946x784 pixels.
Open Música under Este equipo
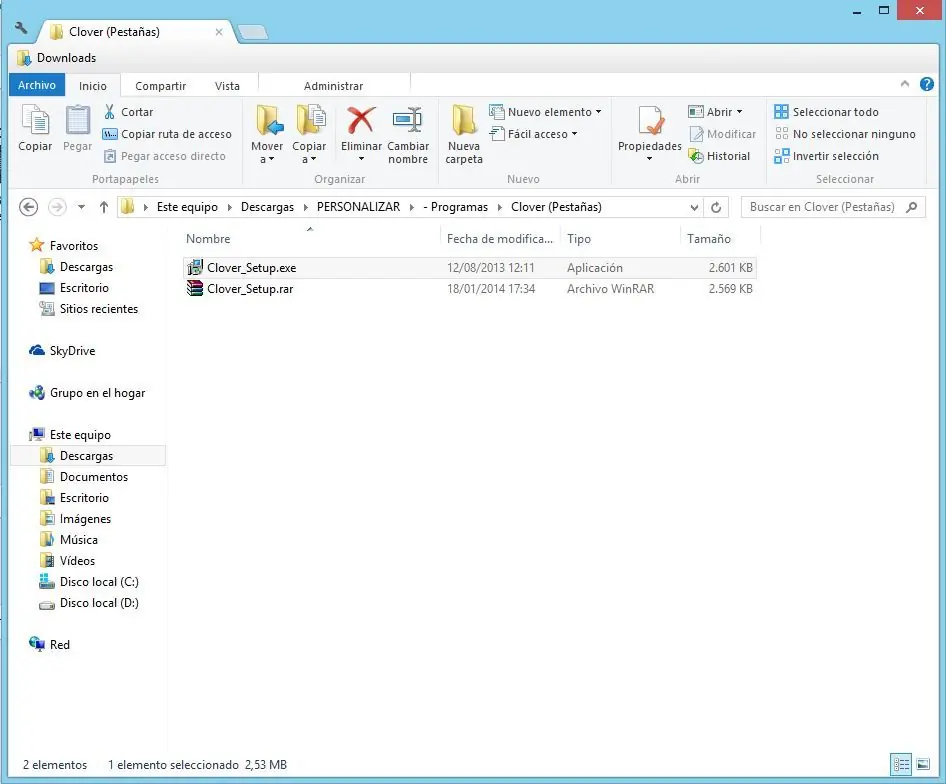click(x=68, y=540)
